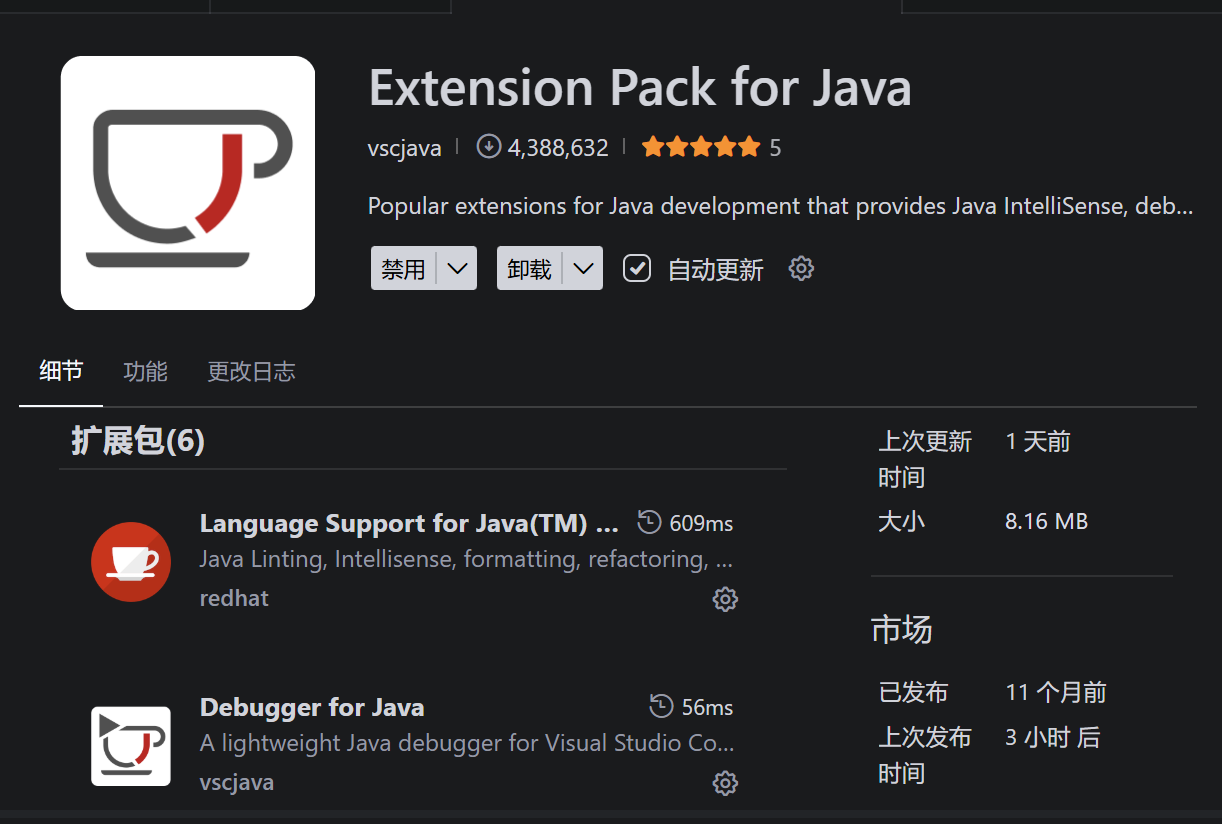Click the 4,388,632 install count
1222x824 pixels.
[x=558, y=148]
